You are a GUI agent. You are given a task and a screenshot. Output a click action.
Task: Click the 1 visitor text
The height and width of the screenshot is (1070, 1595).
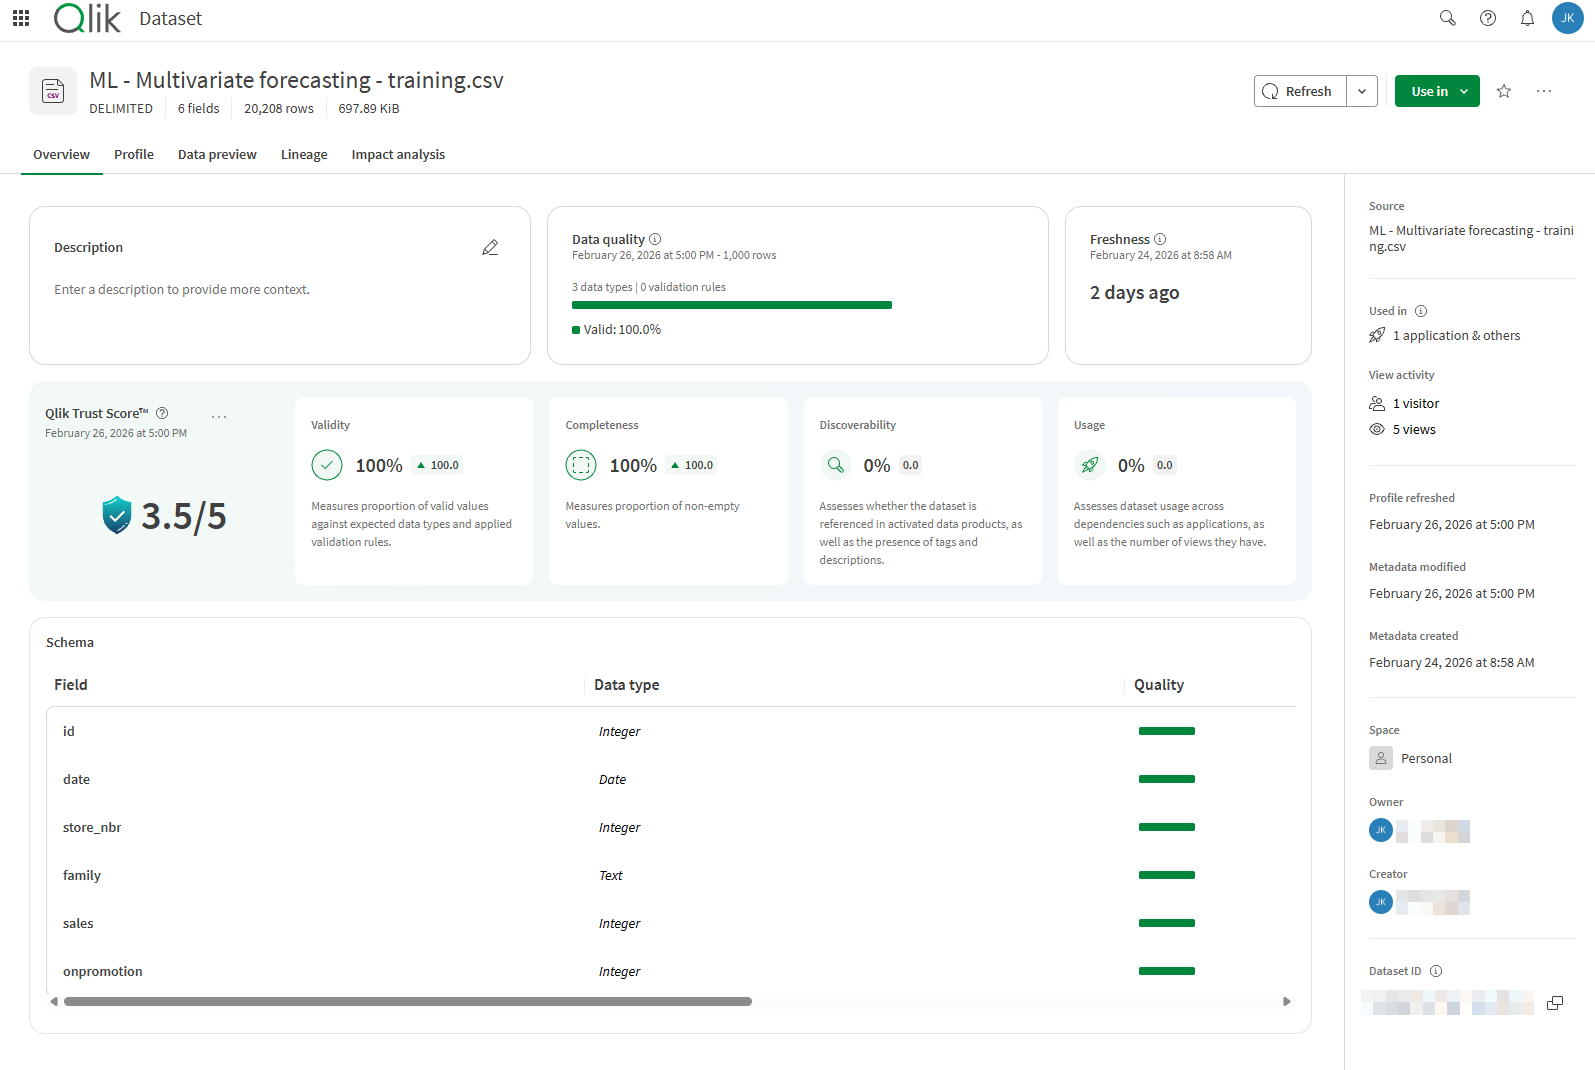tap(1416, 404)
